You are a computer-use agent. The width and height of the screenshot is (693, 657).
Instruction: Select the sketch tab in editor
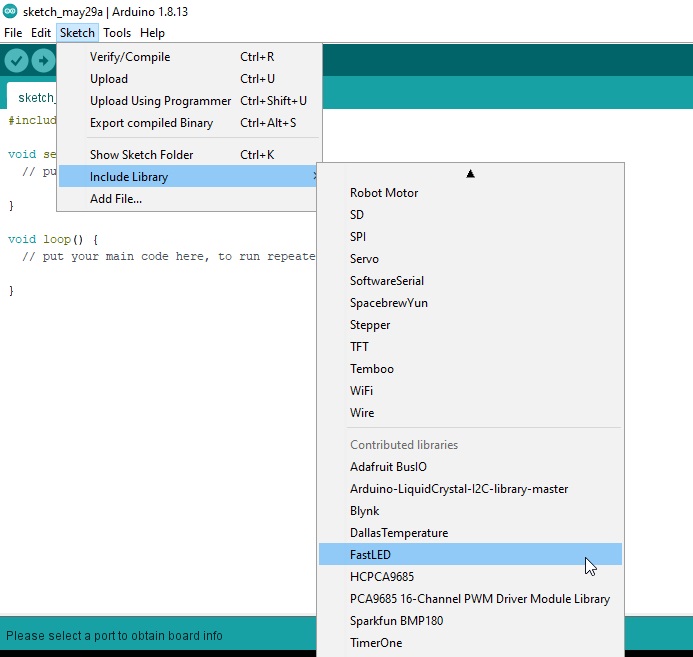[32, 96]
